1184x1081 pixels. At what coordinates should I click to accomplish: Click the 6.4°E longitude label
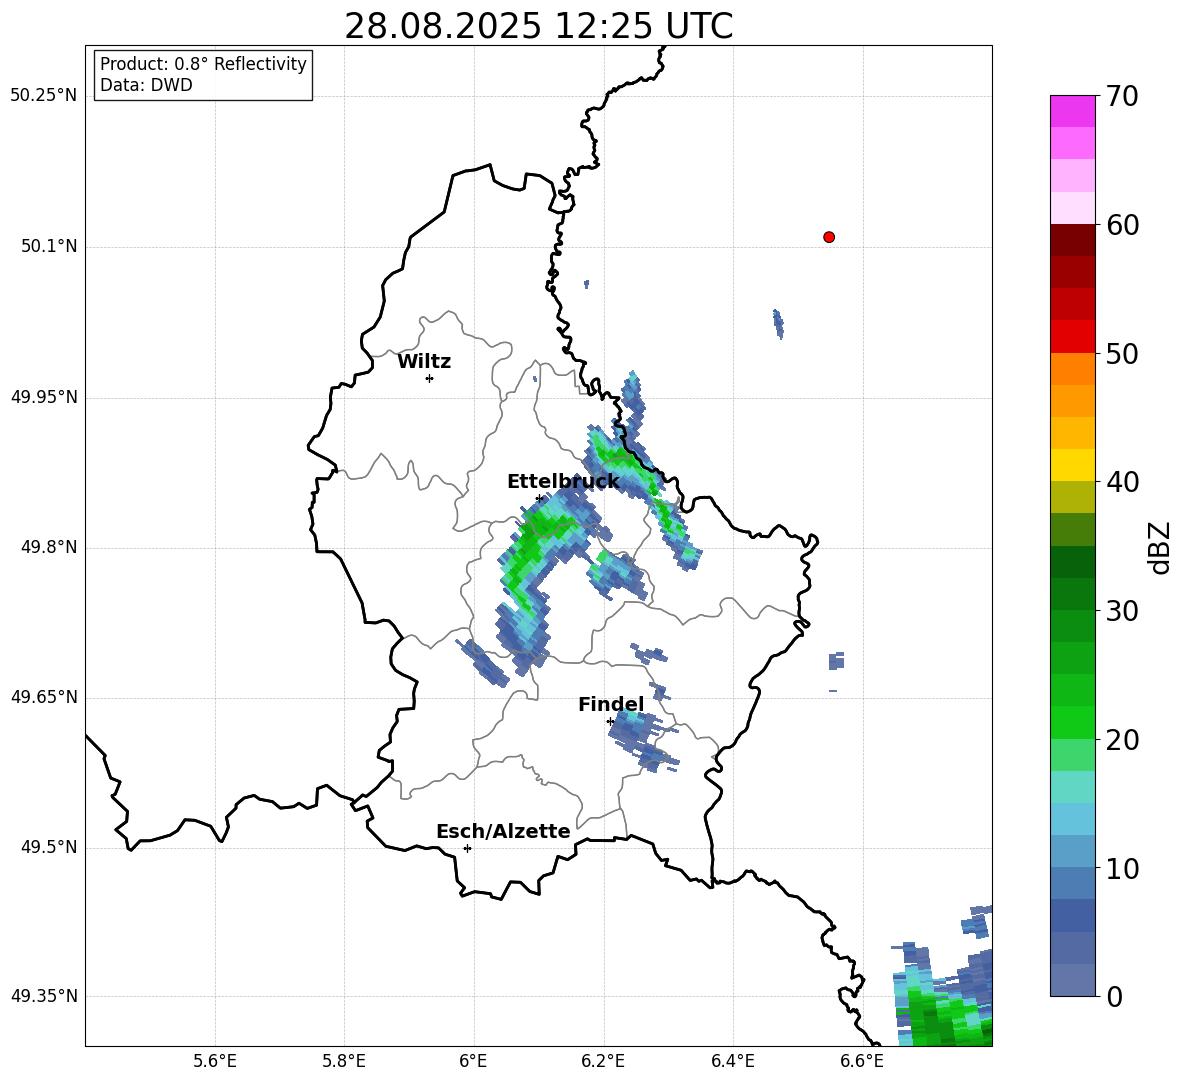coord(732,1061)
